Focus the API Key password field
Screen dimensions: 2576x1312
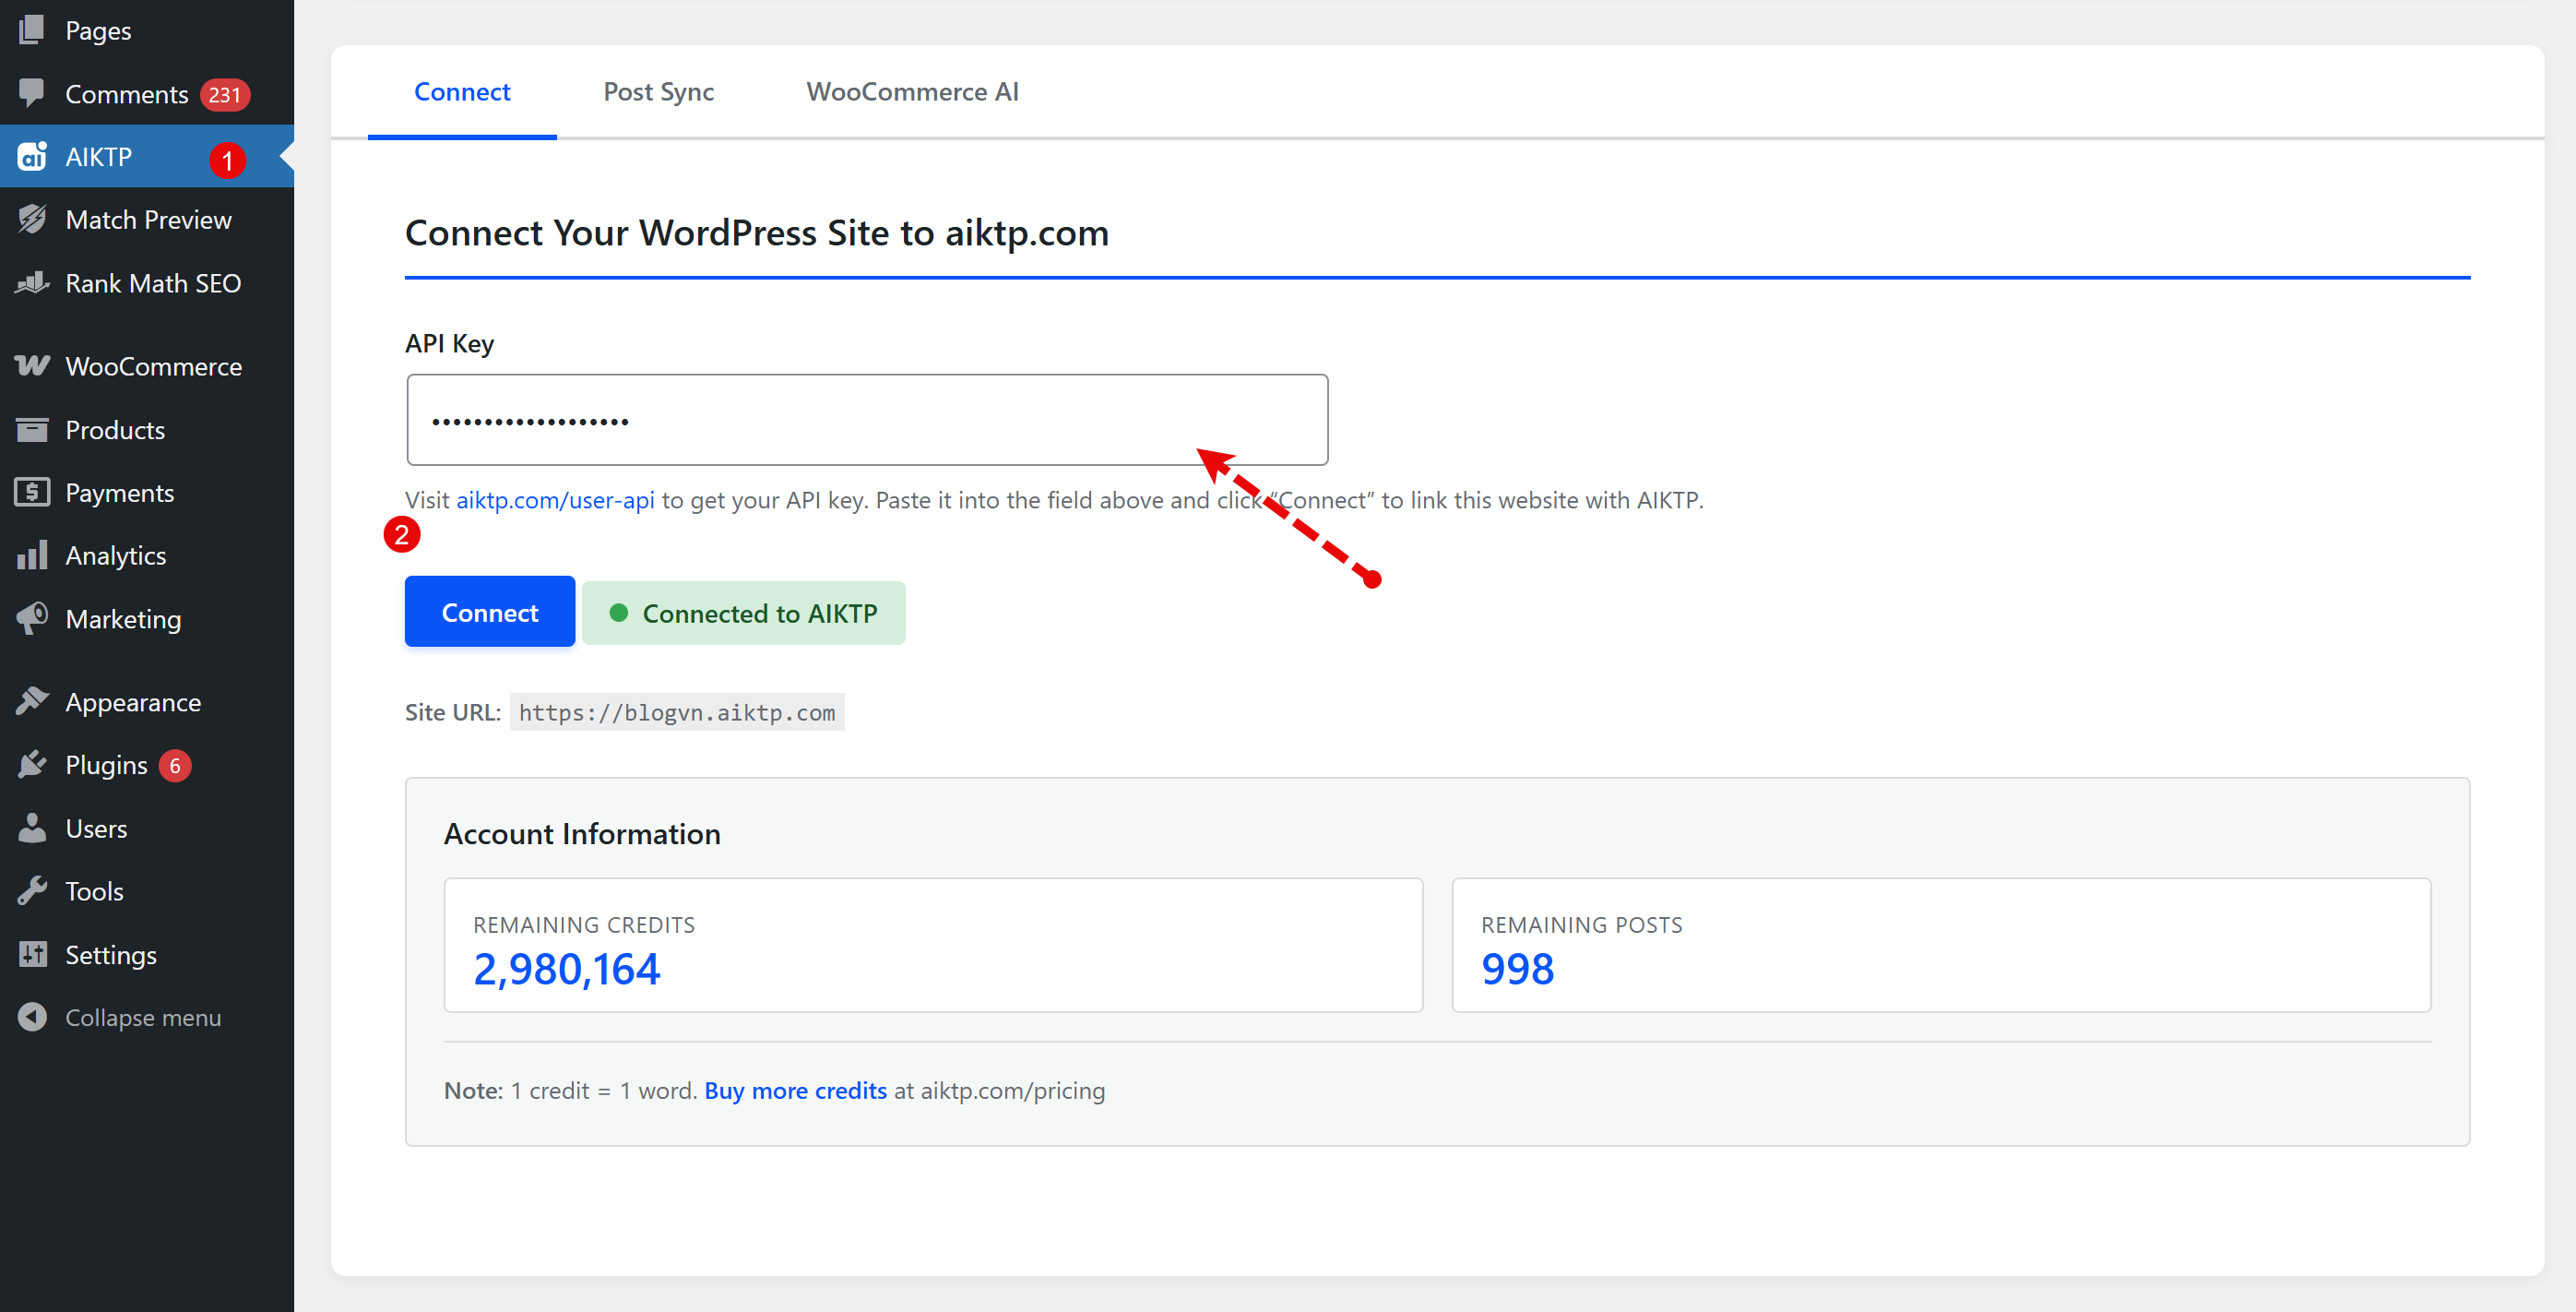click(x=866, y=420)
